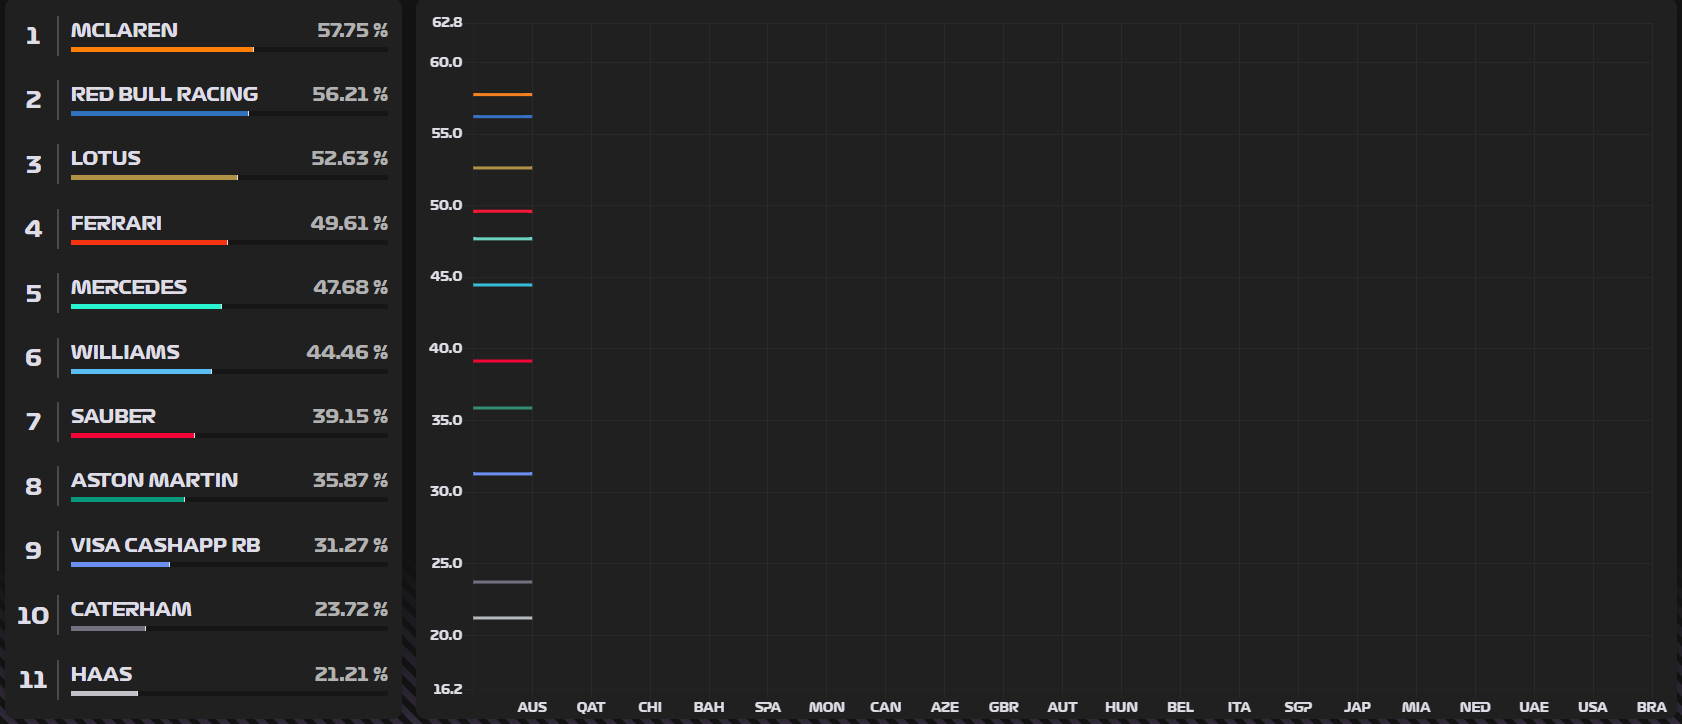1682x724 pixels.
Task: Select the McLaren team row
Action: pos(204,35)
